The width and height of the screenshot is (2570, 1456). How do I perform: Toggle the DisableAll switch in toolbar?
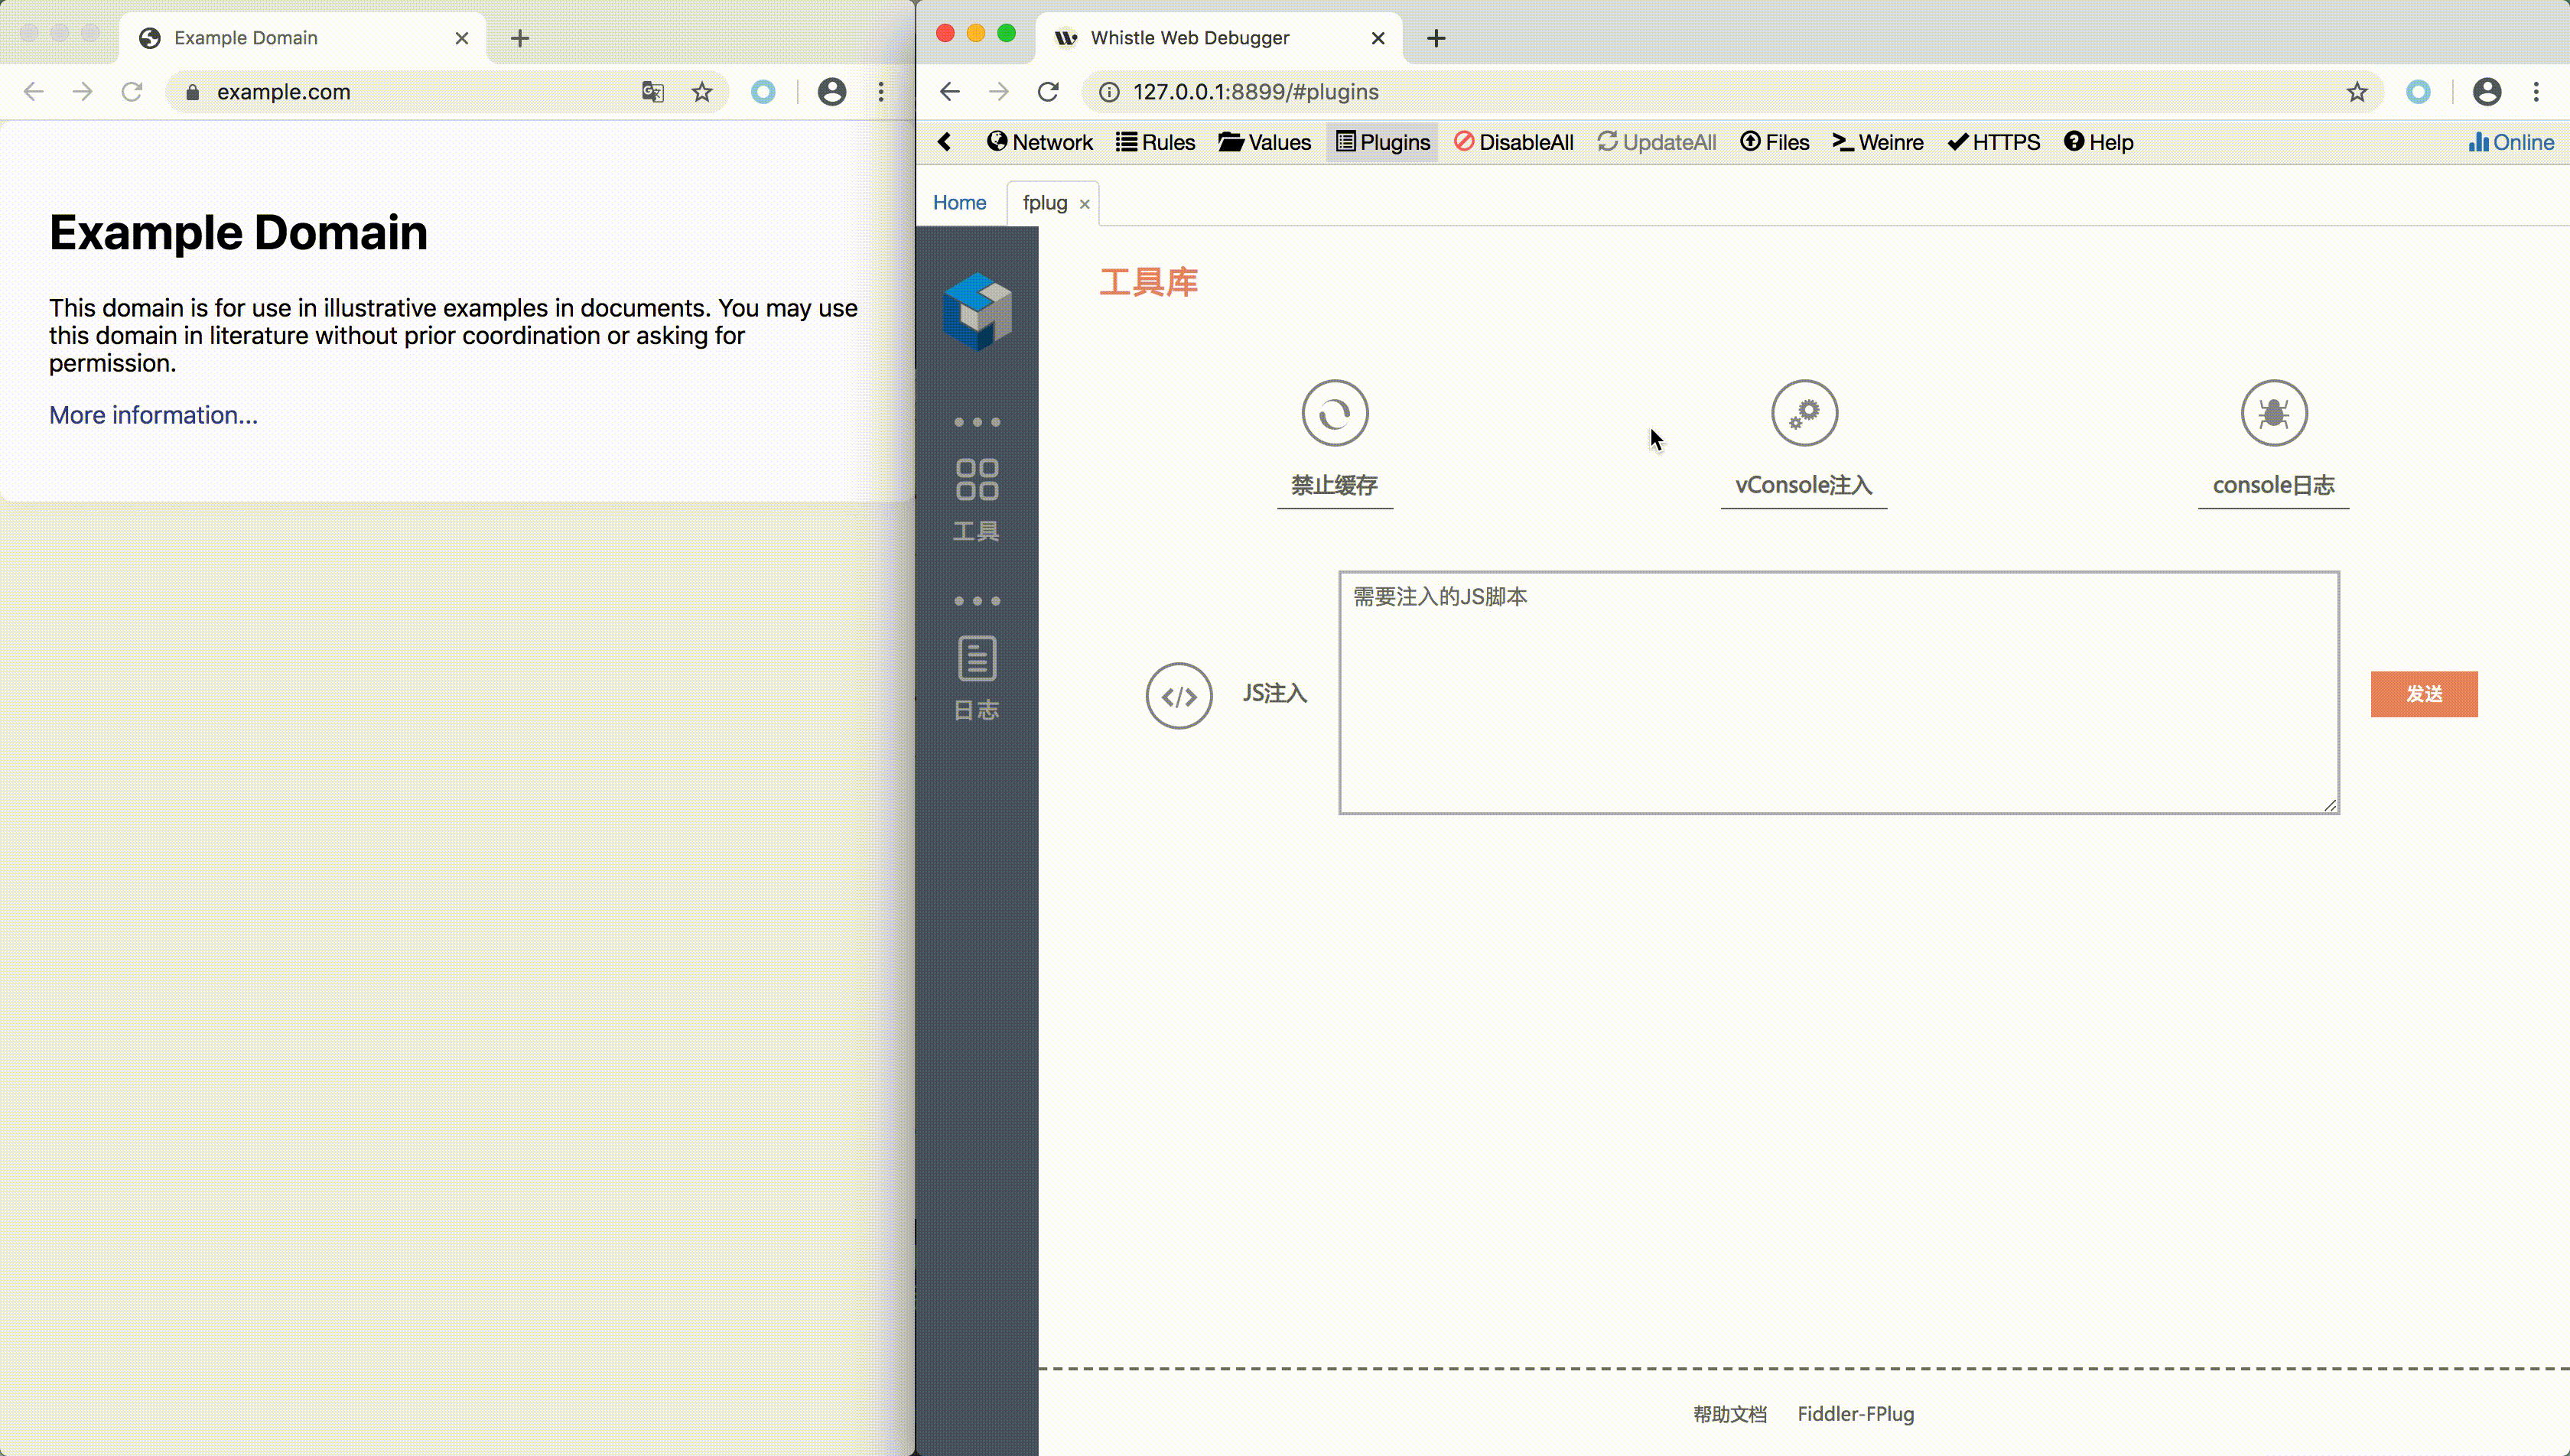point(1513,141)
